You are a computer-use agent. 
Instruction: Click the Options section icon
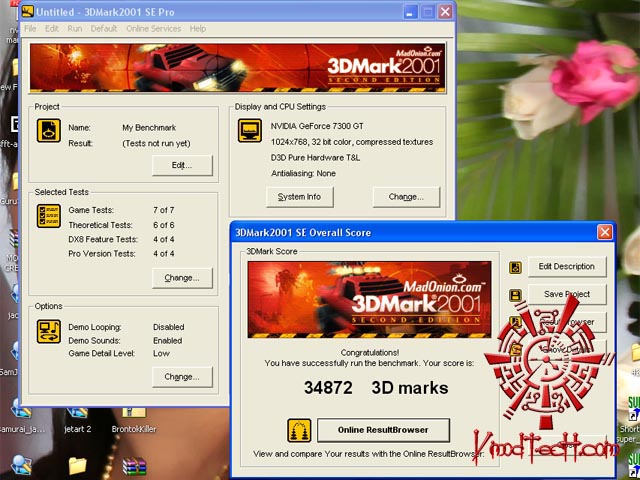coord(49,331)
